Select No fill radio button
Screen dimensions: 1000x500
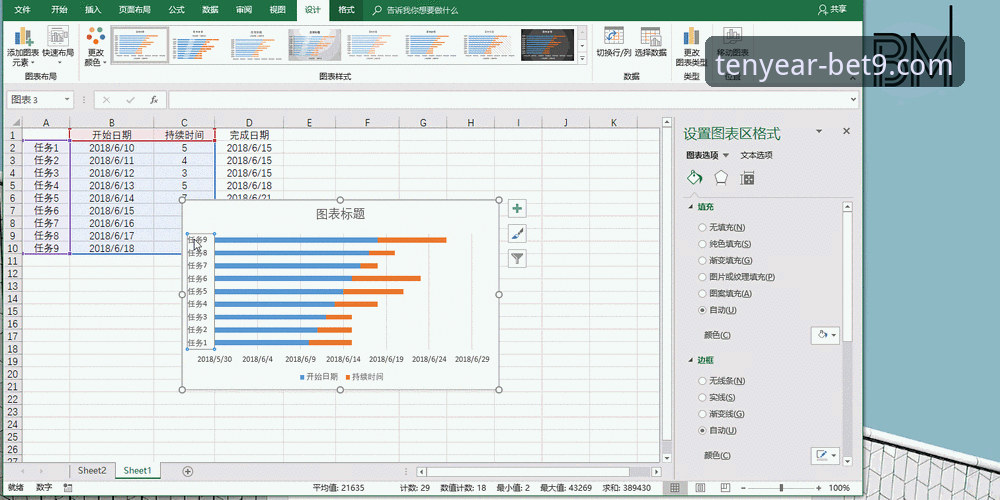702,227
